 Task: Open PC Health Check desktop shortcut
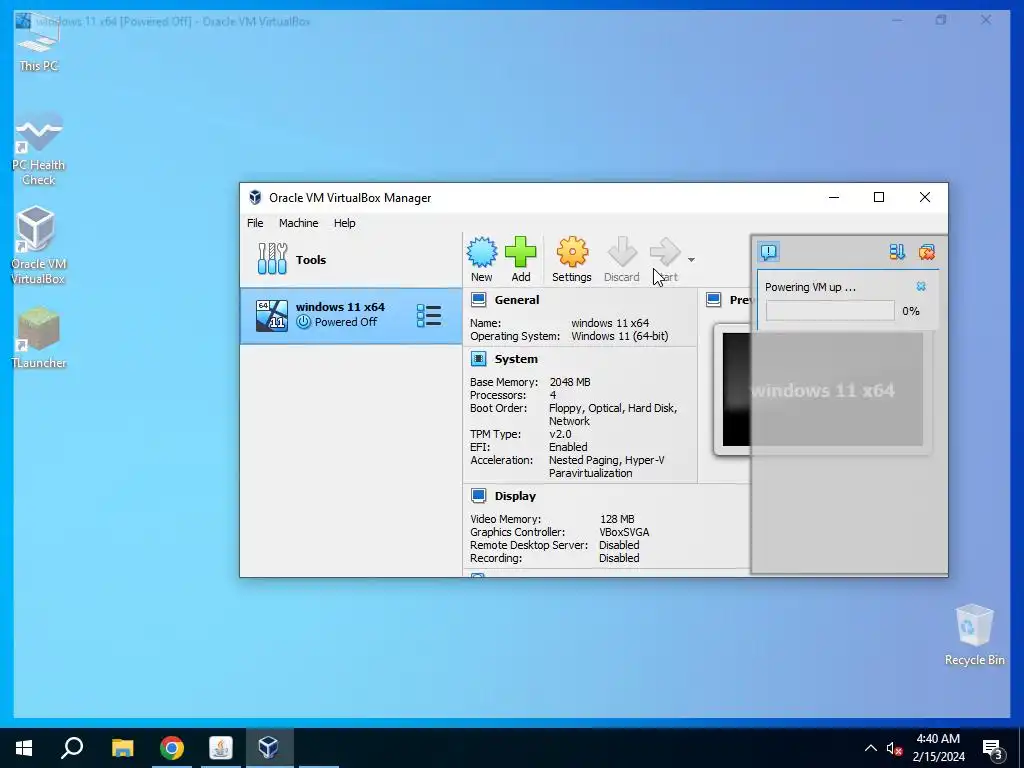pyautogui.click(x=39, y=150)
